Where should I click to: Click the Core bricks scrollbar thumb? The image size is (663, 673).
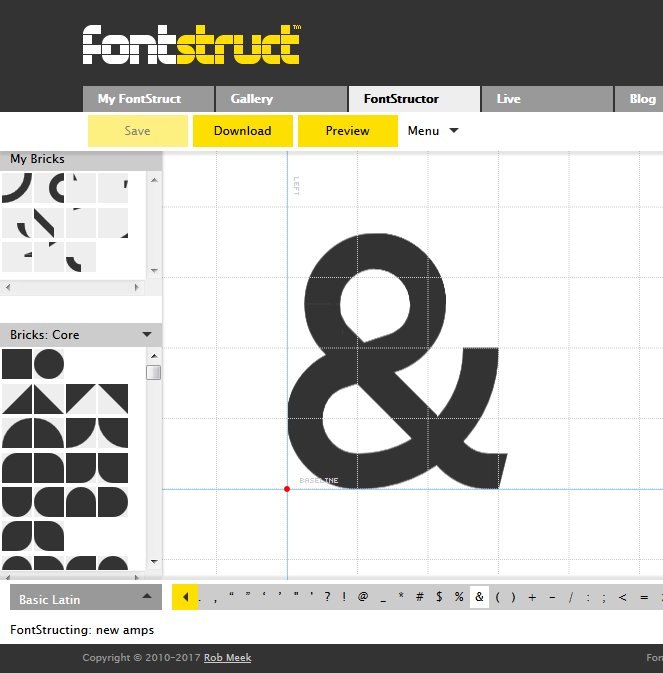pos(154,372)
